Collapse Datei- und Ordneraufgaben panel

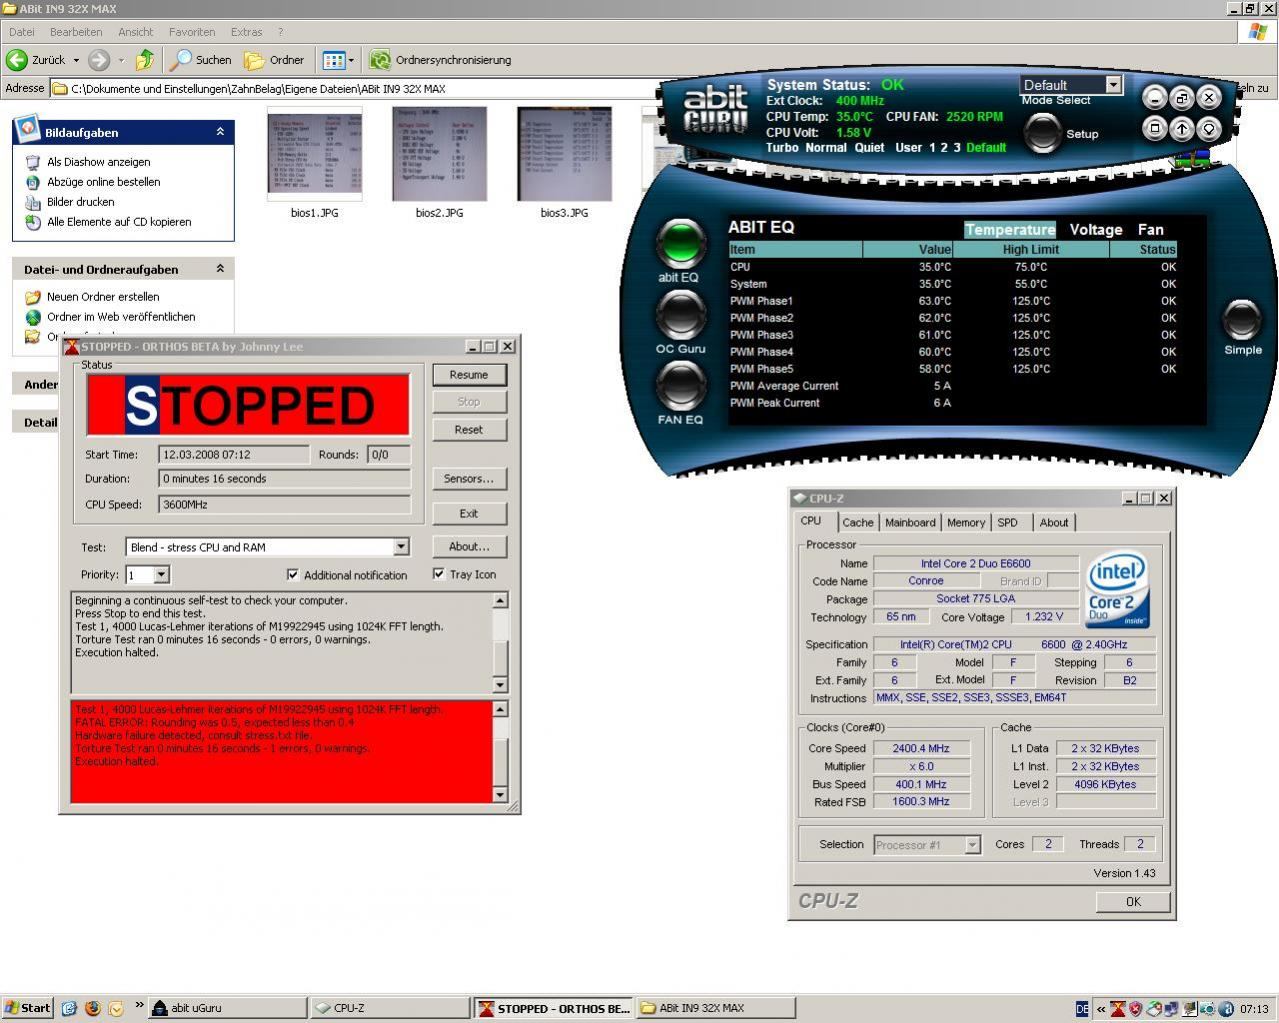[x=220, y=269]
